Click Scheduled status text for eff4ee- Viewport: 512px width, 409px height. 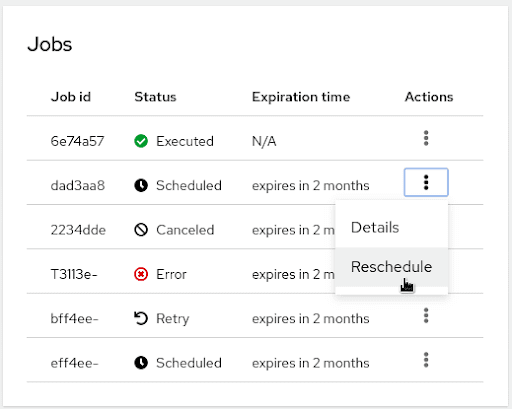pyautogui.click(x=189, y=363)
